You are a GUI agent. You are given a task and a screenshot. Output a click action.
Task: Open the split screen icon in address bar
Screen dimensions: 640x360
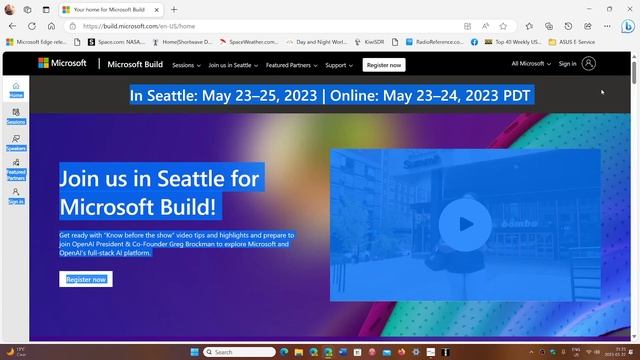(467, 26)
